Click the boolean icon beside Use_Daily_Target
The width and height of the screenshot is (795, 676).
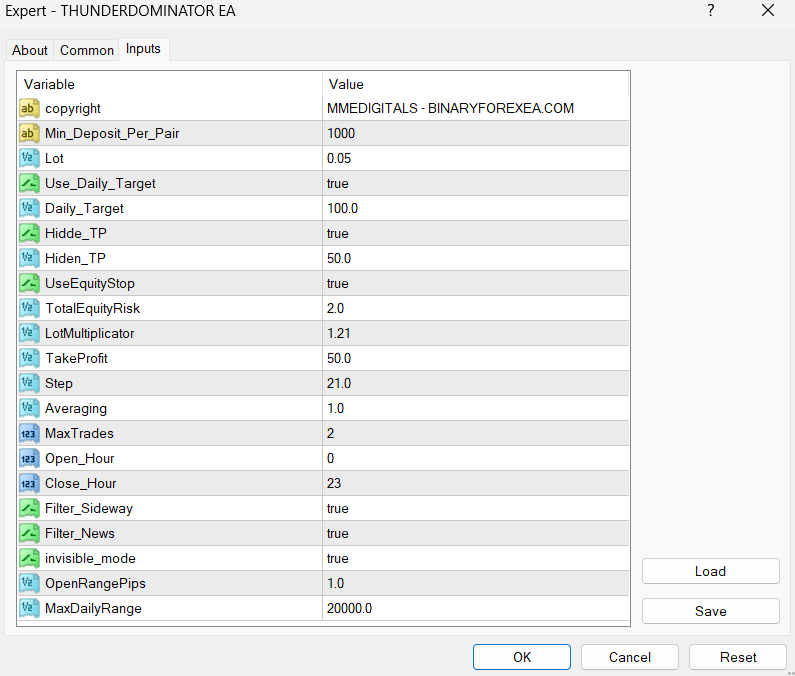[29, 183]
